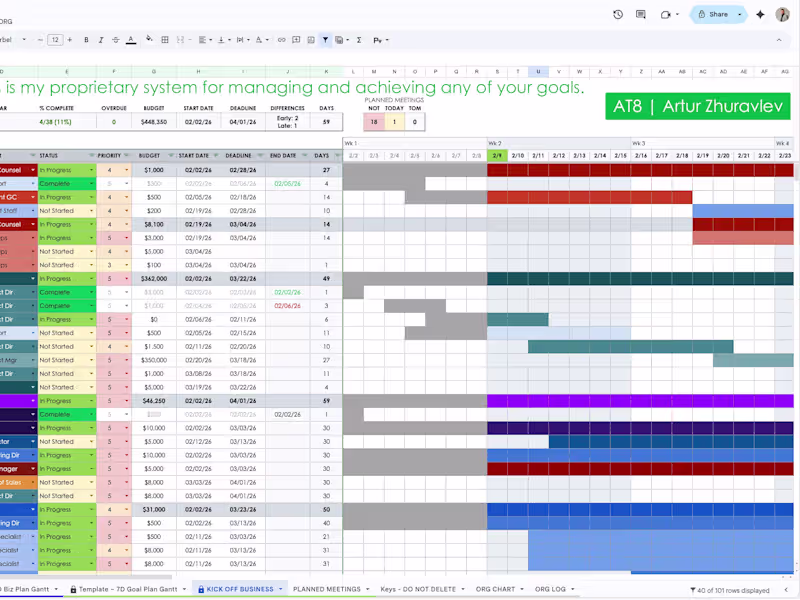Click the insert link icon
Image resolution: width=800 pixels, height=600 pixels.
point(282,40)
